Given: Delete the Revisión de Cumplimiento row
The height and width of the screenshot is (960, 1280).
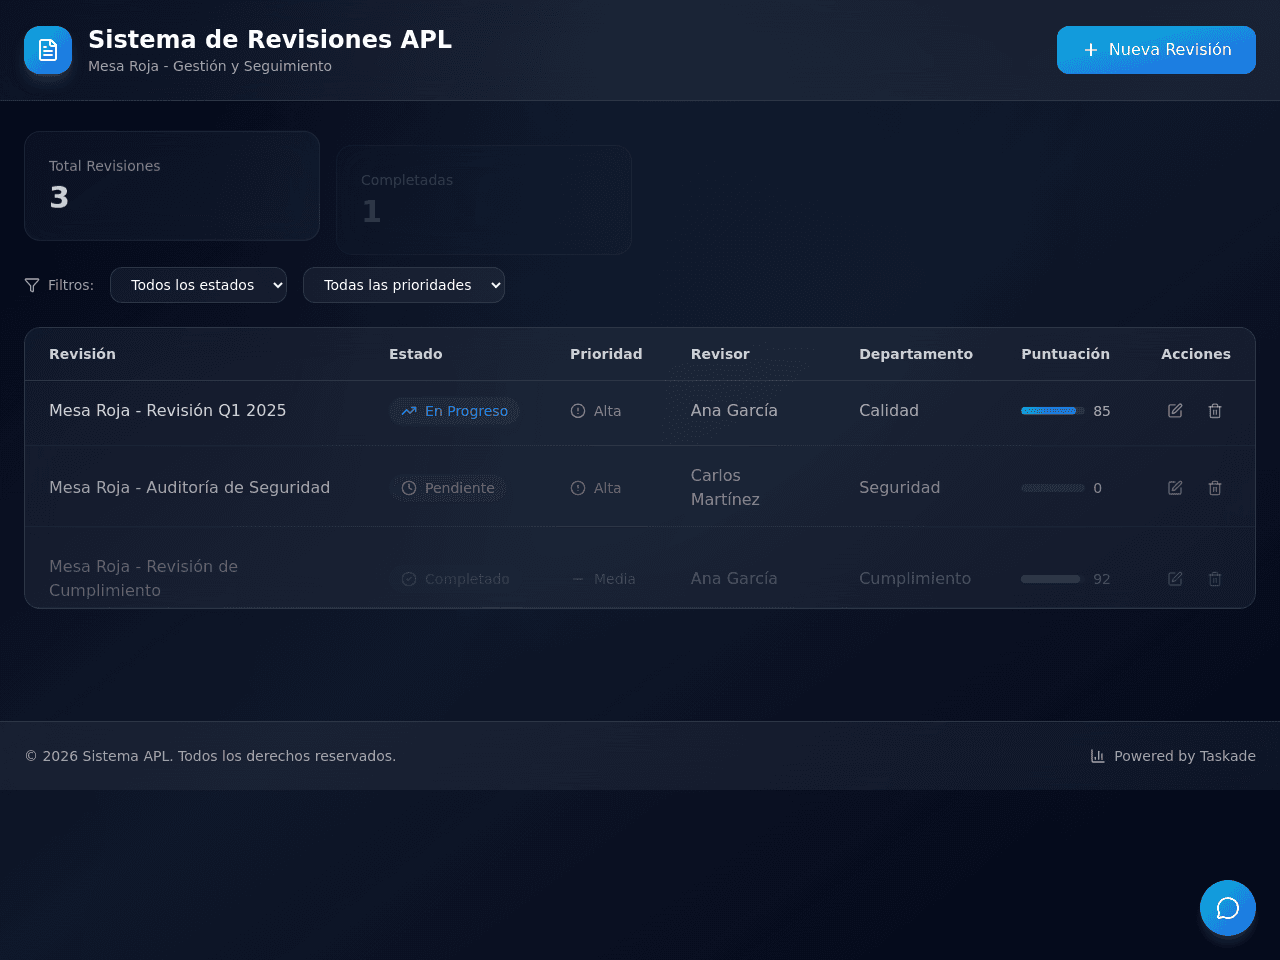Looking at the screenshot, I should click(1215, 579).
